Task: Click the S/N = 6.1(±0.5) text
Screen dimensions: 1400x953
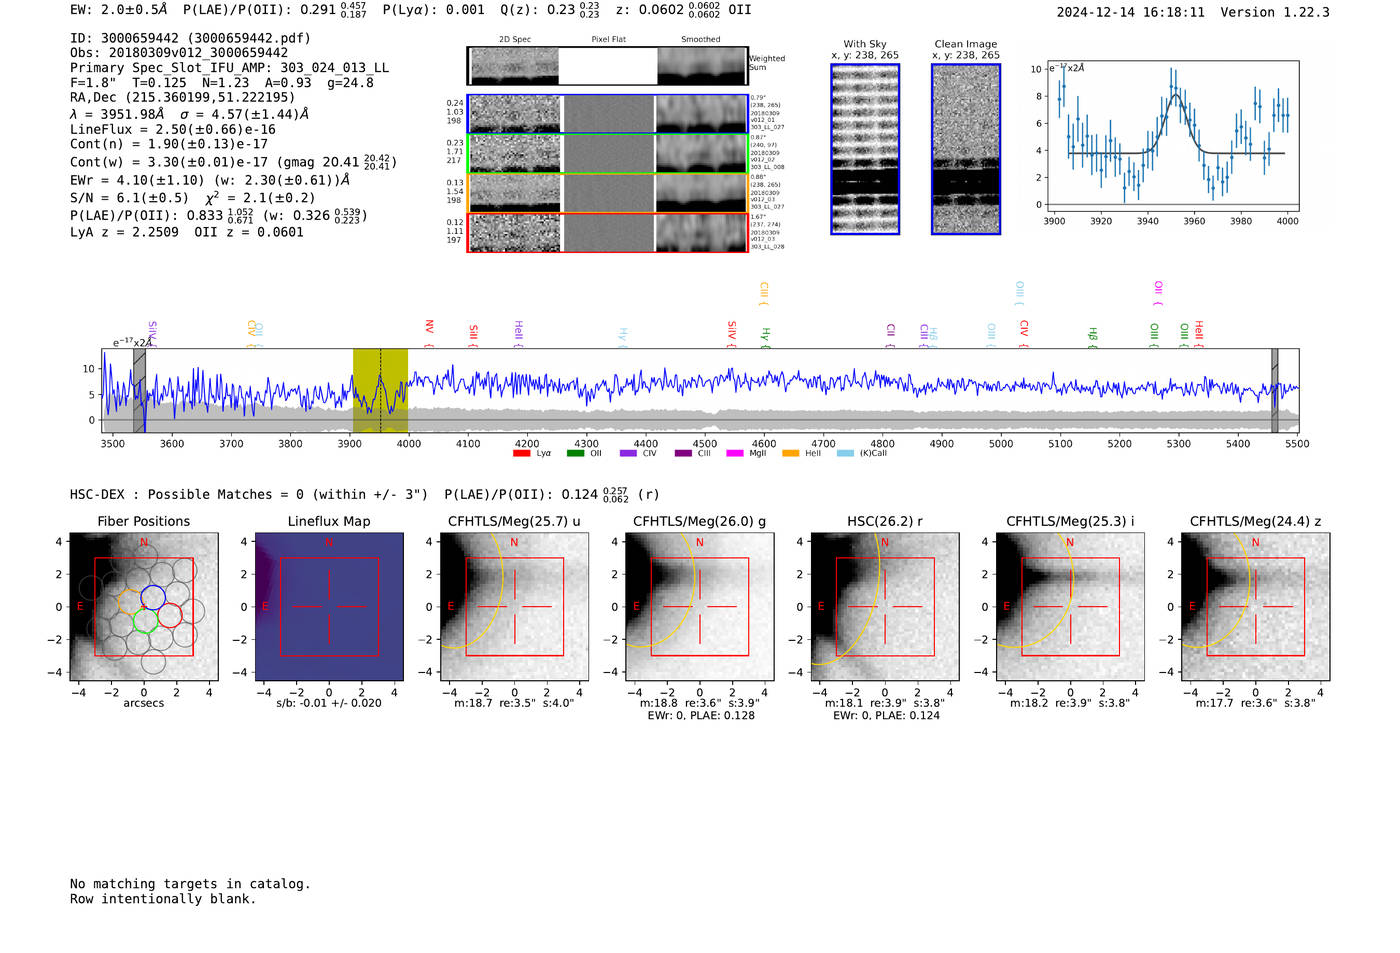Action: coord(129,198)
